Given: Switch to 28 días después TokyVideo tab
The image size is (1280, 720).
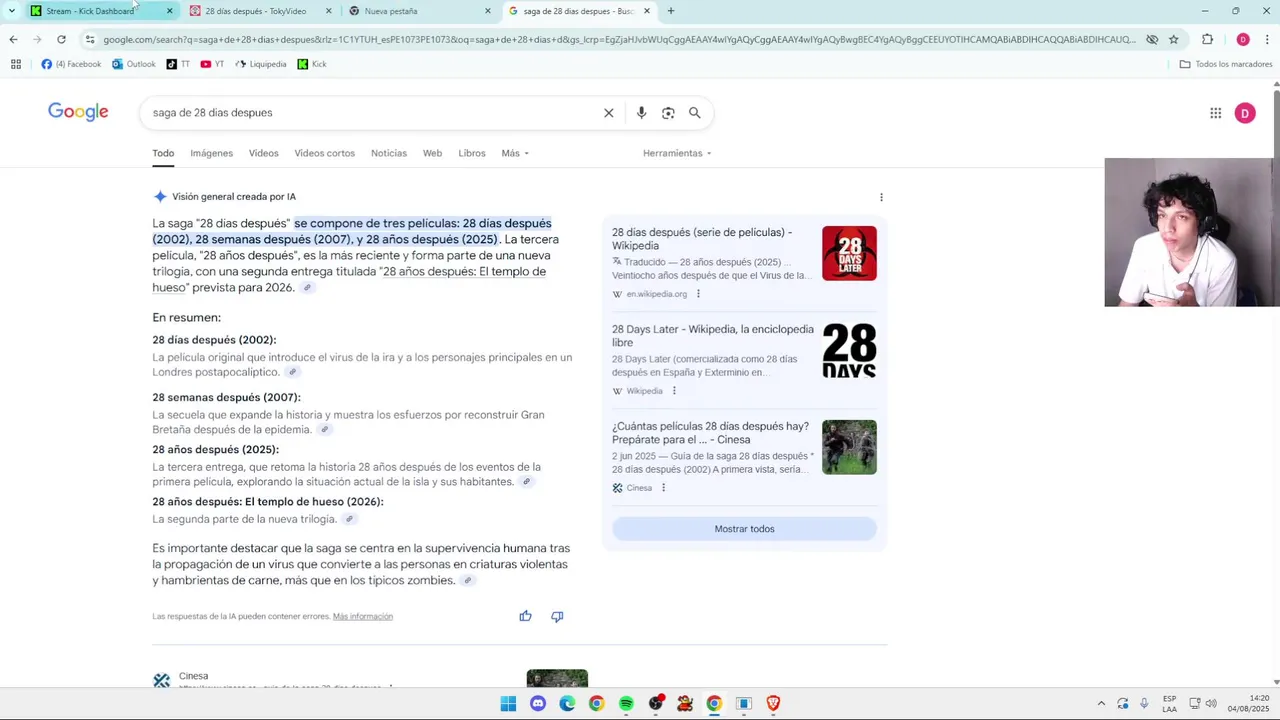Looking at the screenshot, I should click(x=262, y=11).
